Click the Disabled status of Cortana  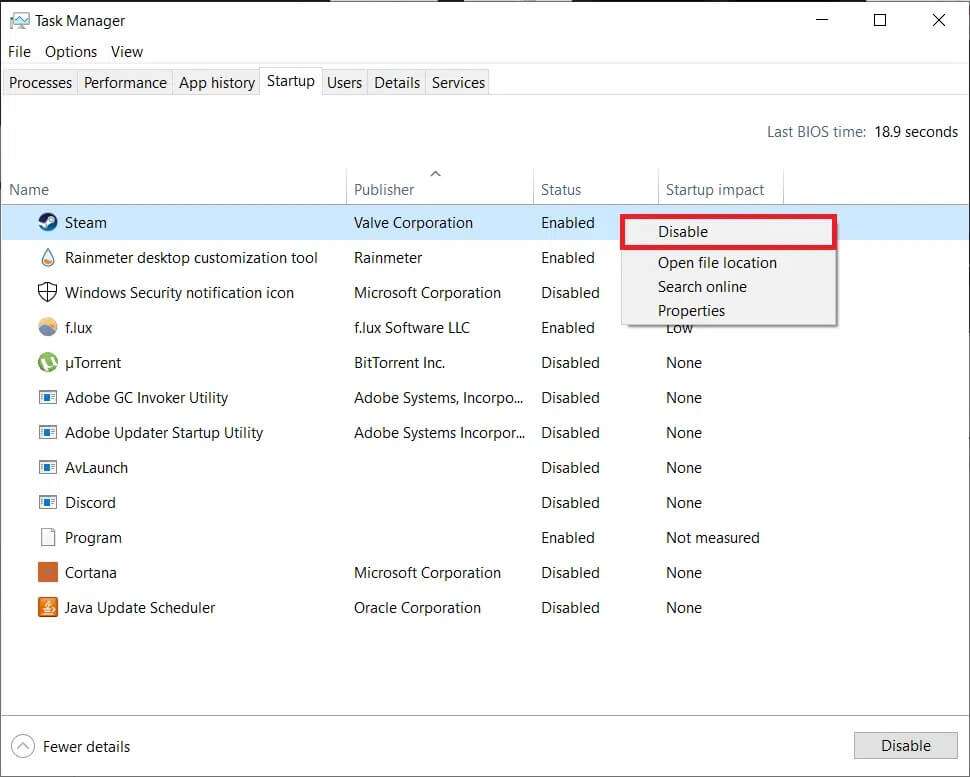570,573
